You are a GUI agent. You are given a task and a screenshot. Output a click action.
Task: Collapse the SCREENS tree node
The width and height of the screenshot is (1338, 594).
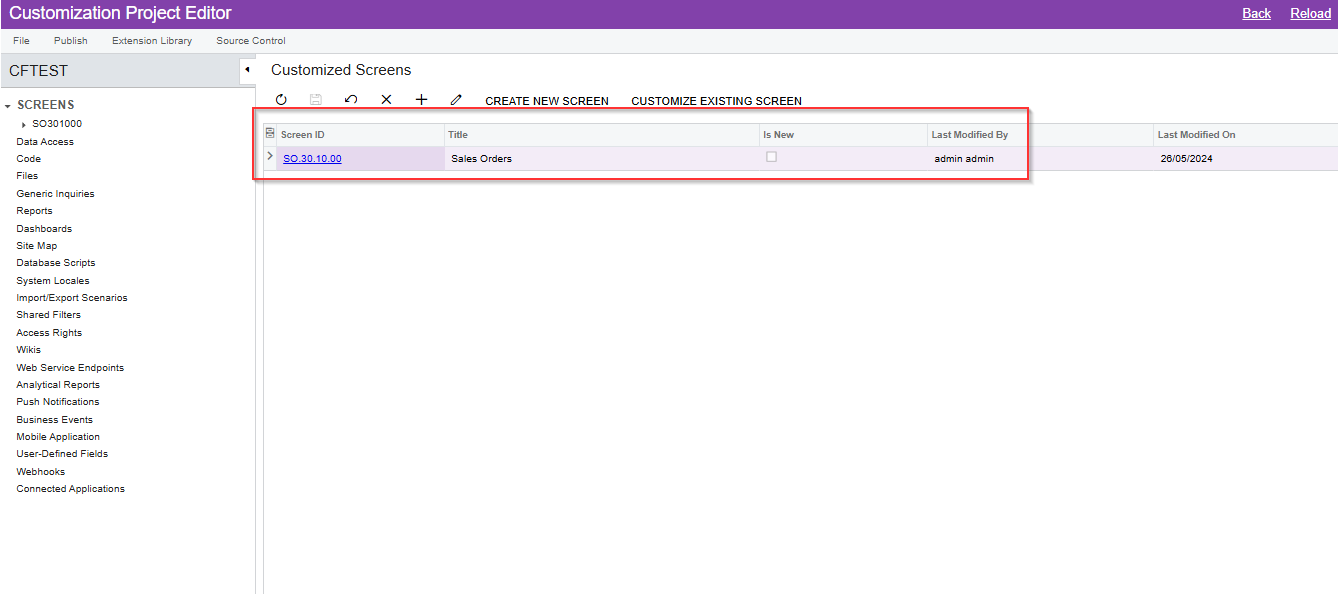tap(8, 105)
